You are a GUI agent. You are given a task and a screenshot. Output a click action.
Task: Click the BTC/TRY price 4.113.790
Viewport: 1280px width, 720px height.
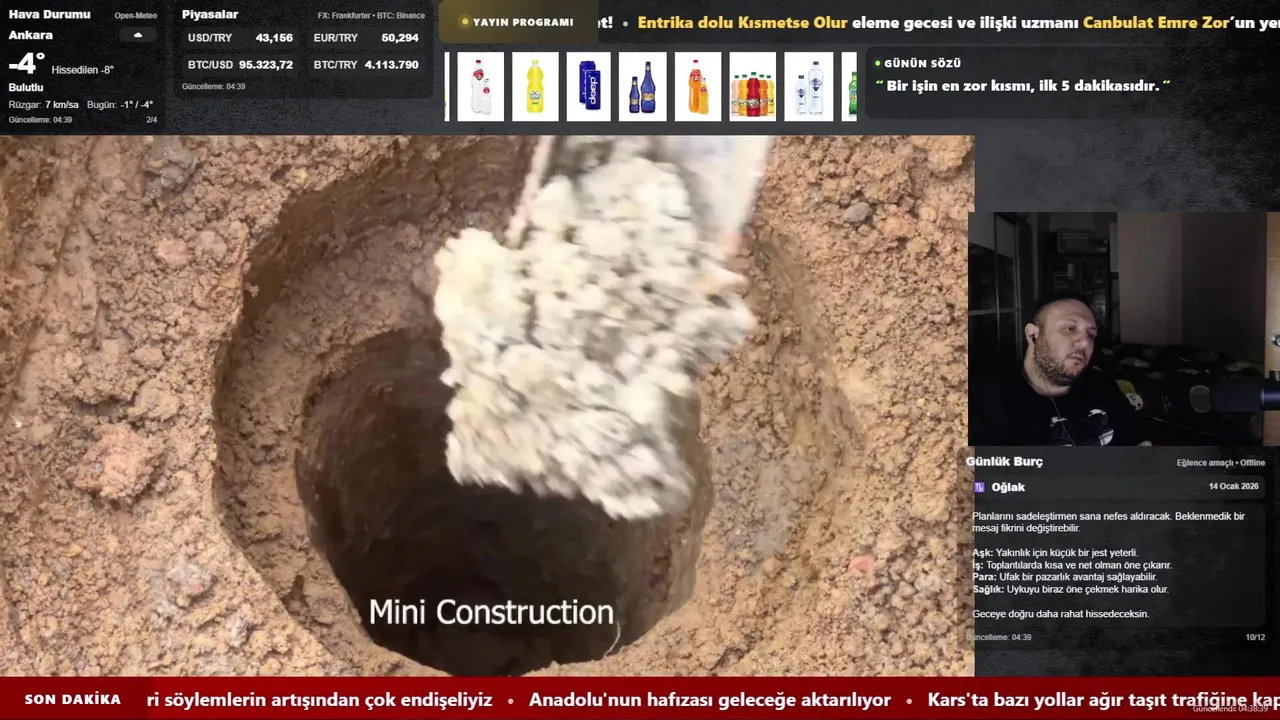392,65
